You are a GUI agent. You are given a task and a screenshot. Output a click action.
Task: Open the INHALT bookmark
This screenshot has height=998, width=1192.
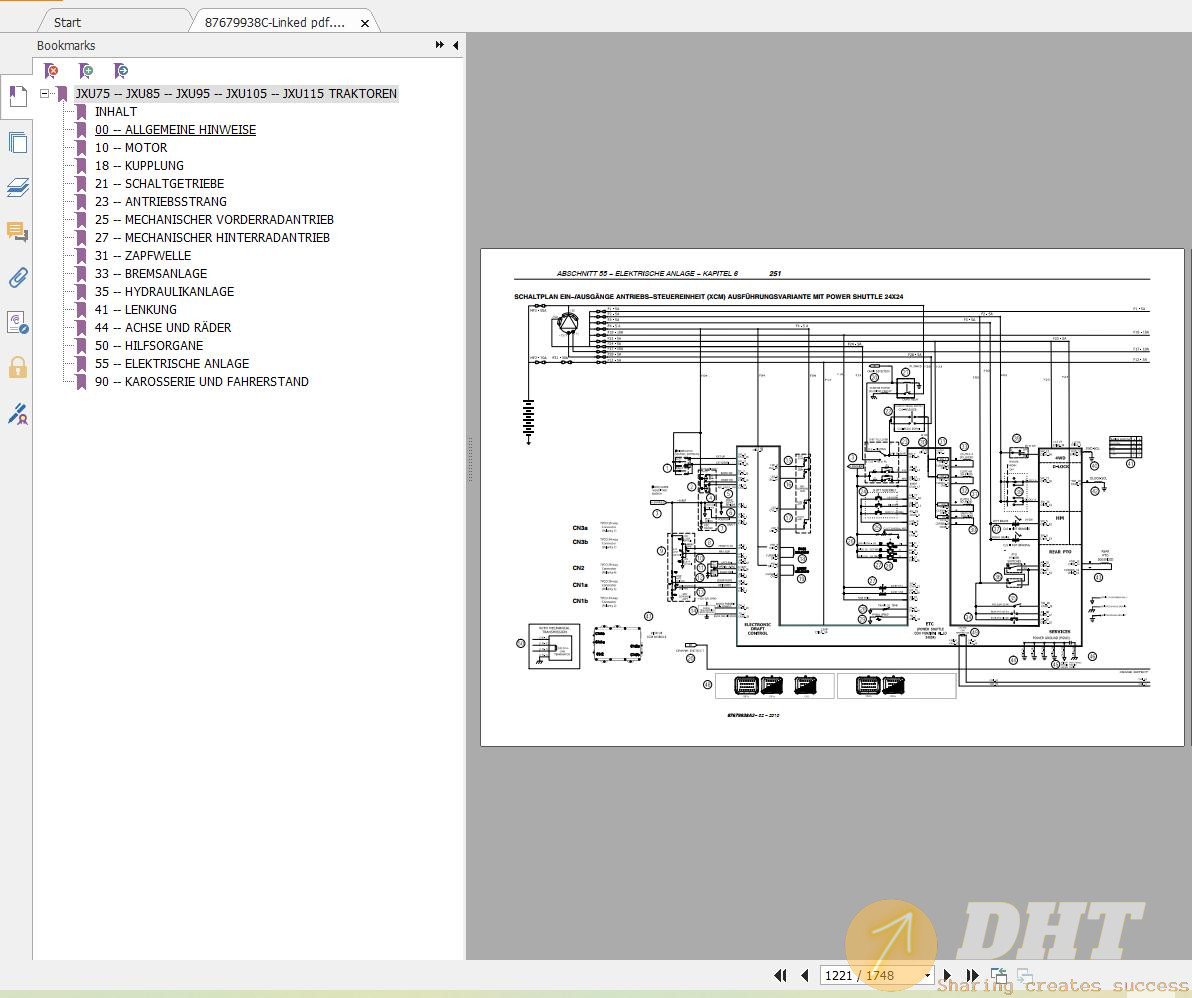click(116, 111)
